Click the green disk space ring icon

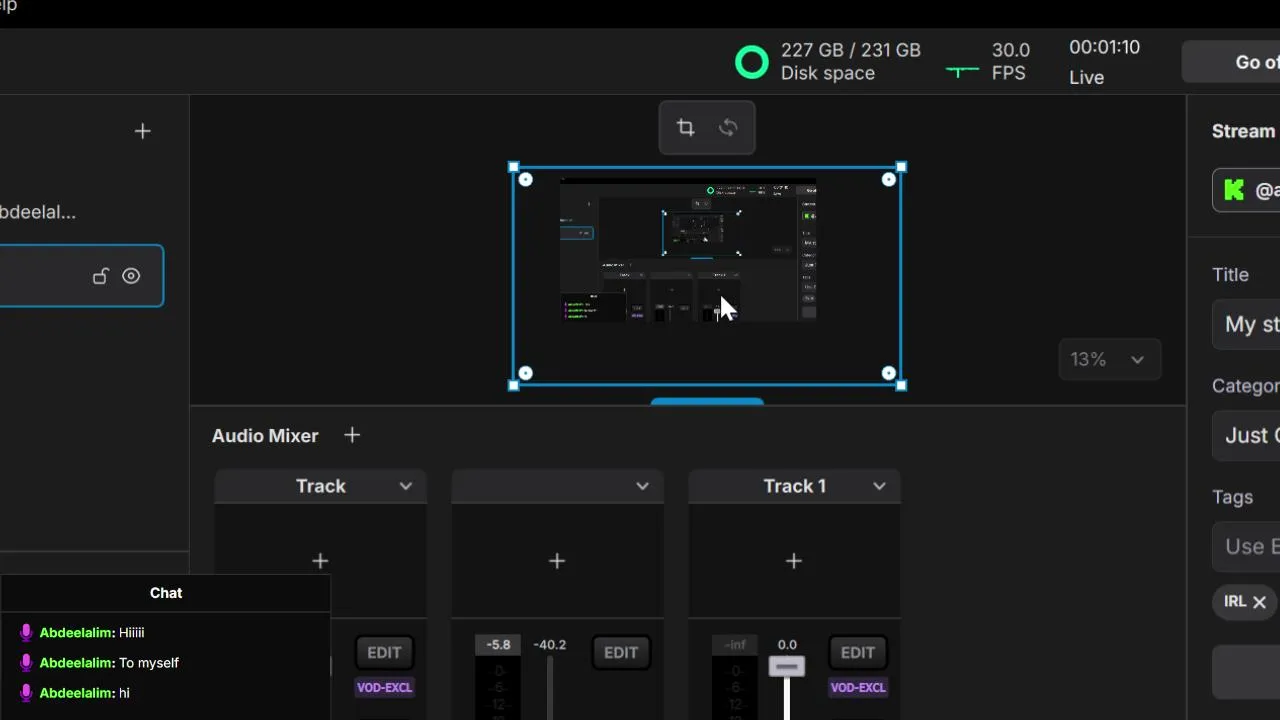pyautogui.click(x=752, y=62)
